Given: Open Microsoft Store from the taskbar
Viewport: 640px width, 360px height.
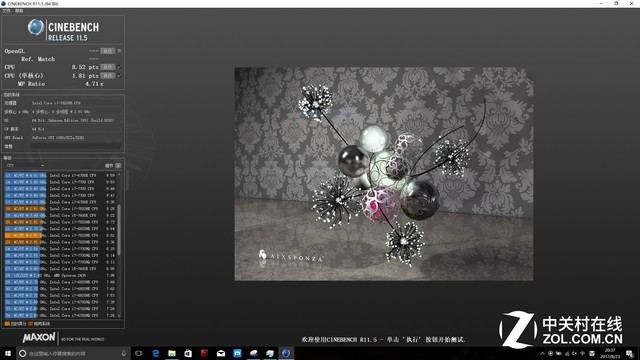Looking at the screenshot, I should (x=188, y=353).
